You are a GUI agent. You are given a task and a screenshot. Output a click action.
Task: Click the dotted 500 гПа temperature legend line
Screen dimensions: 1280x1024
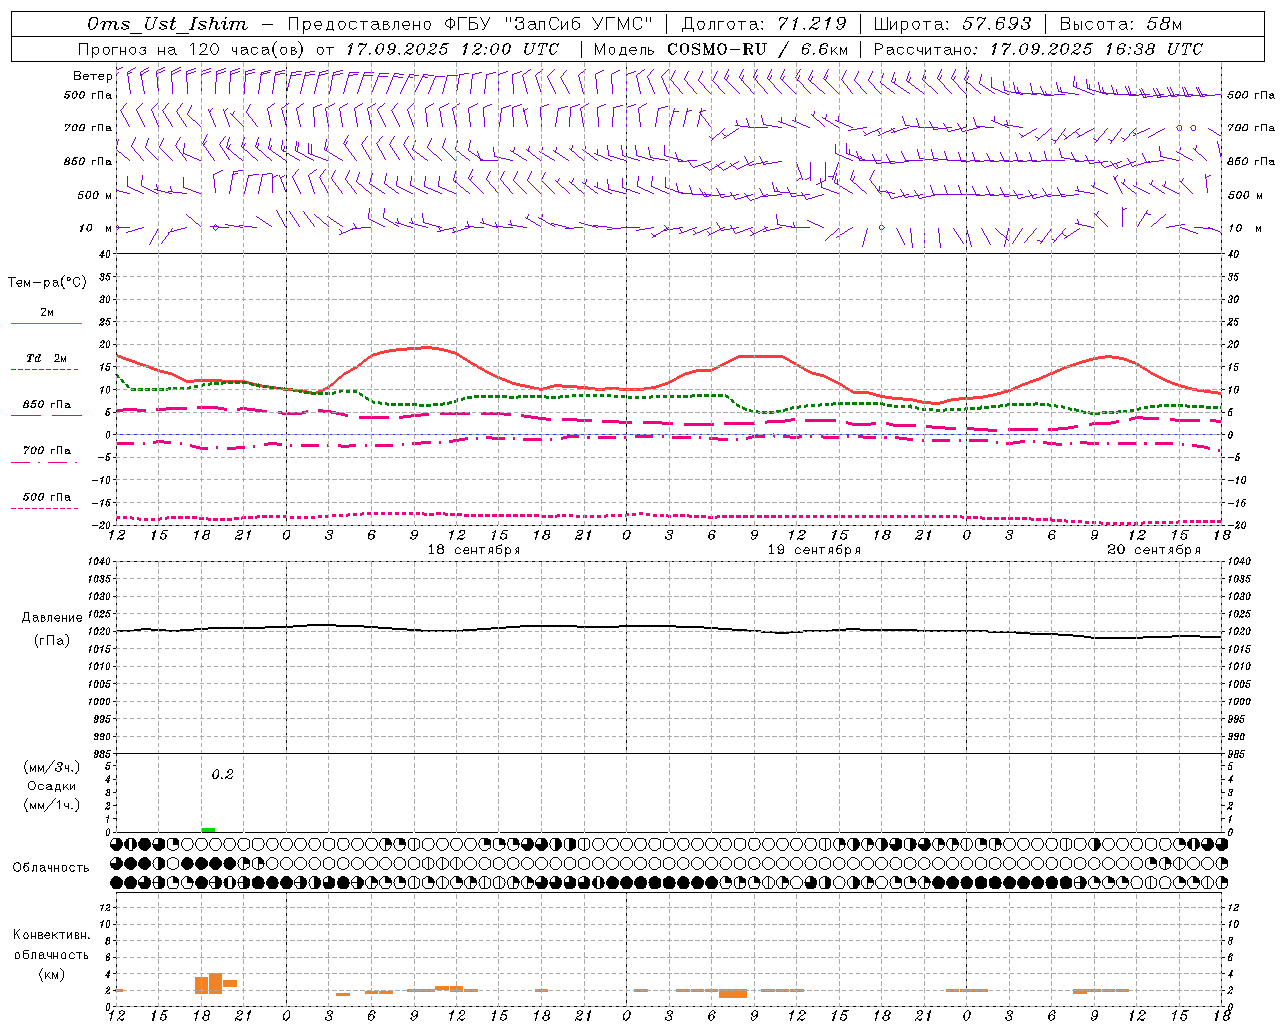pyautogui.click(x=44, y=509)
